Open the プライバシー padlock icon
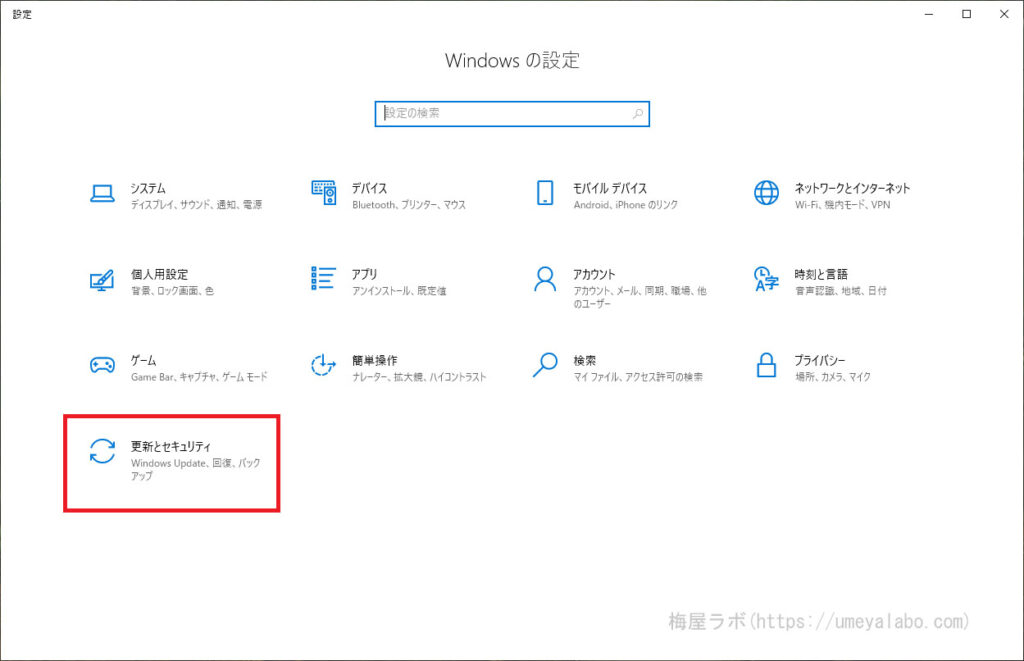 766,365
